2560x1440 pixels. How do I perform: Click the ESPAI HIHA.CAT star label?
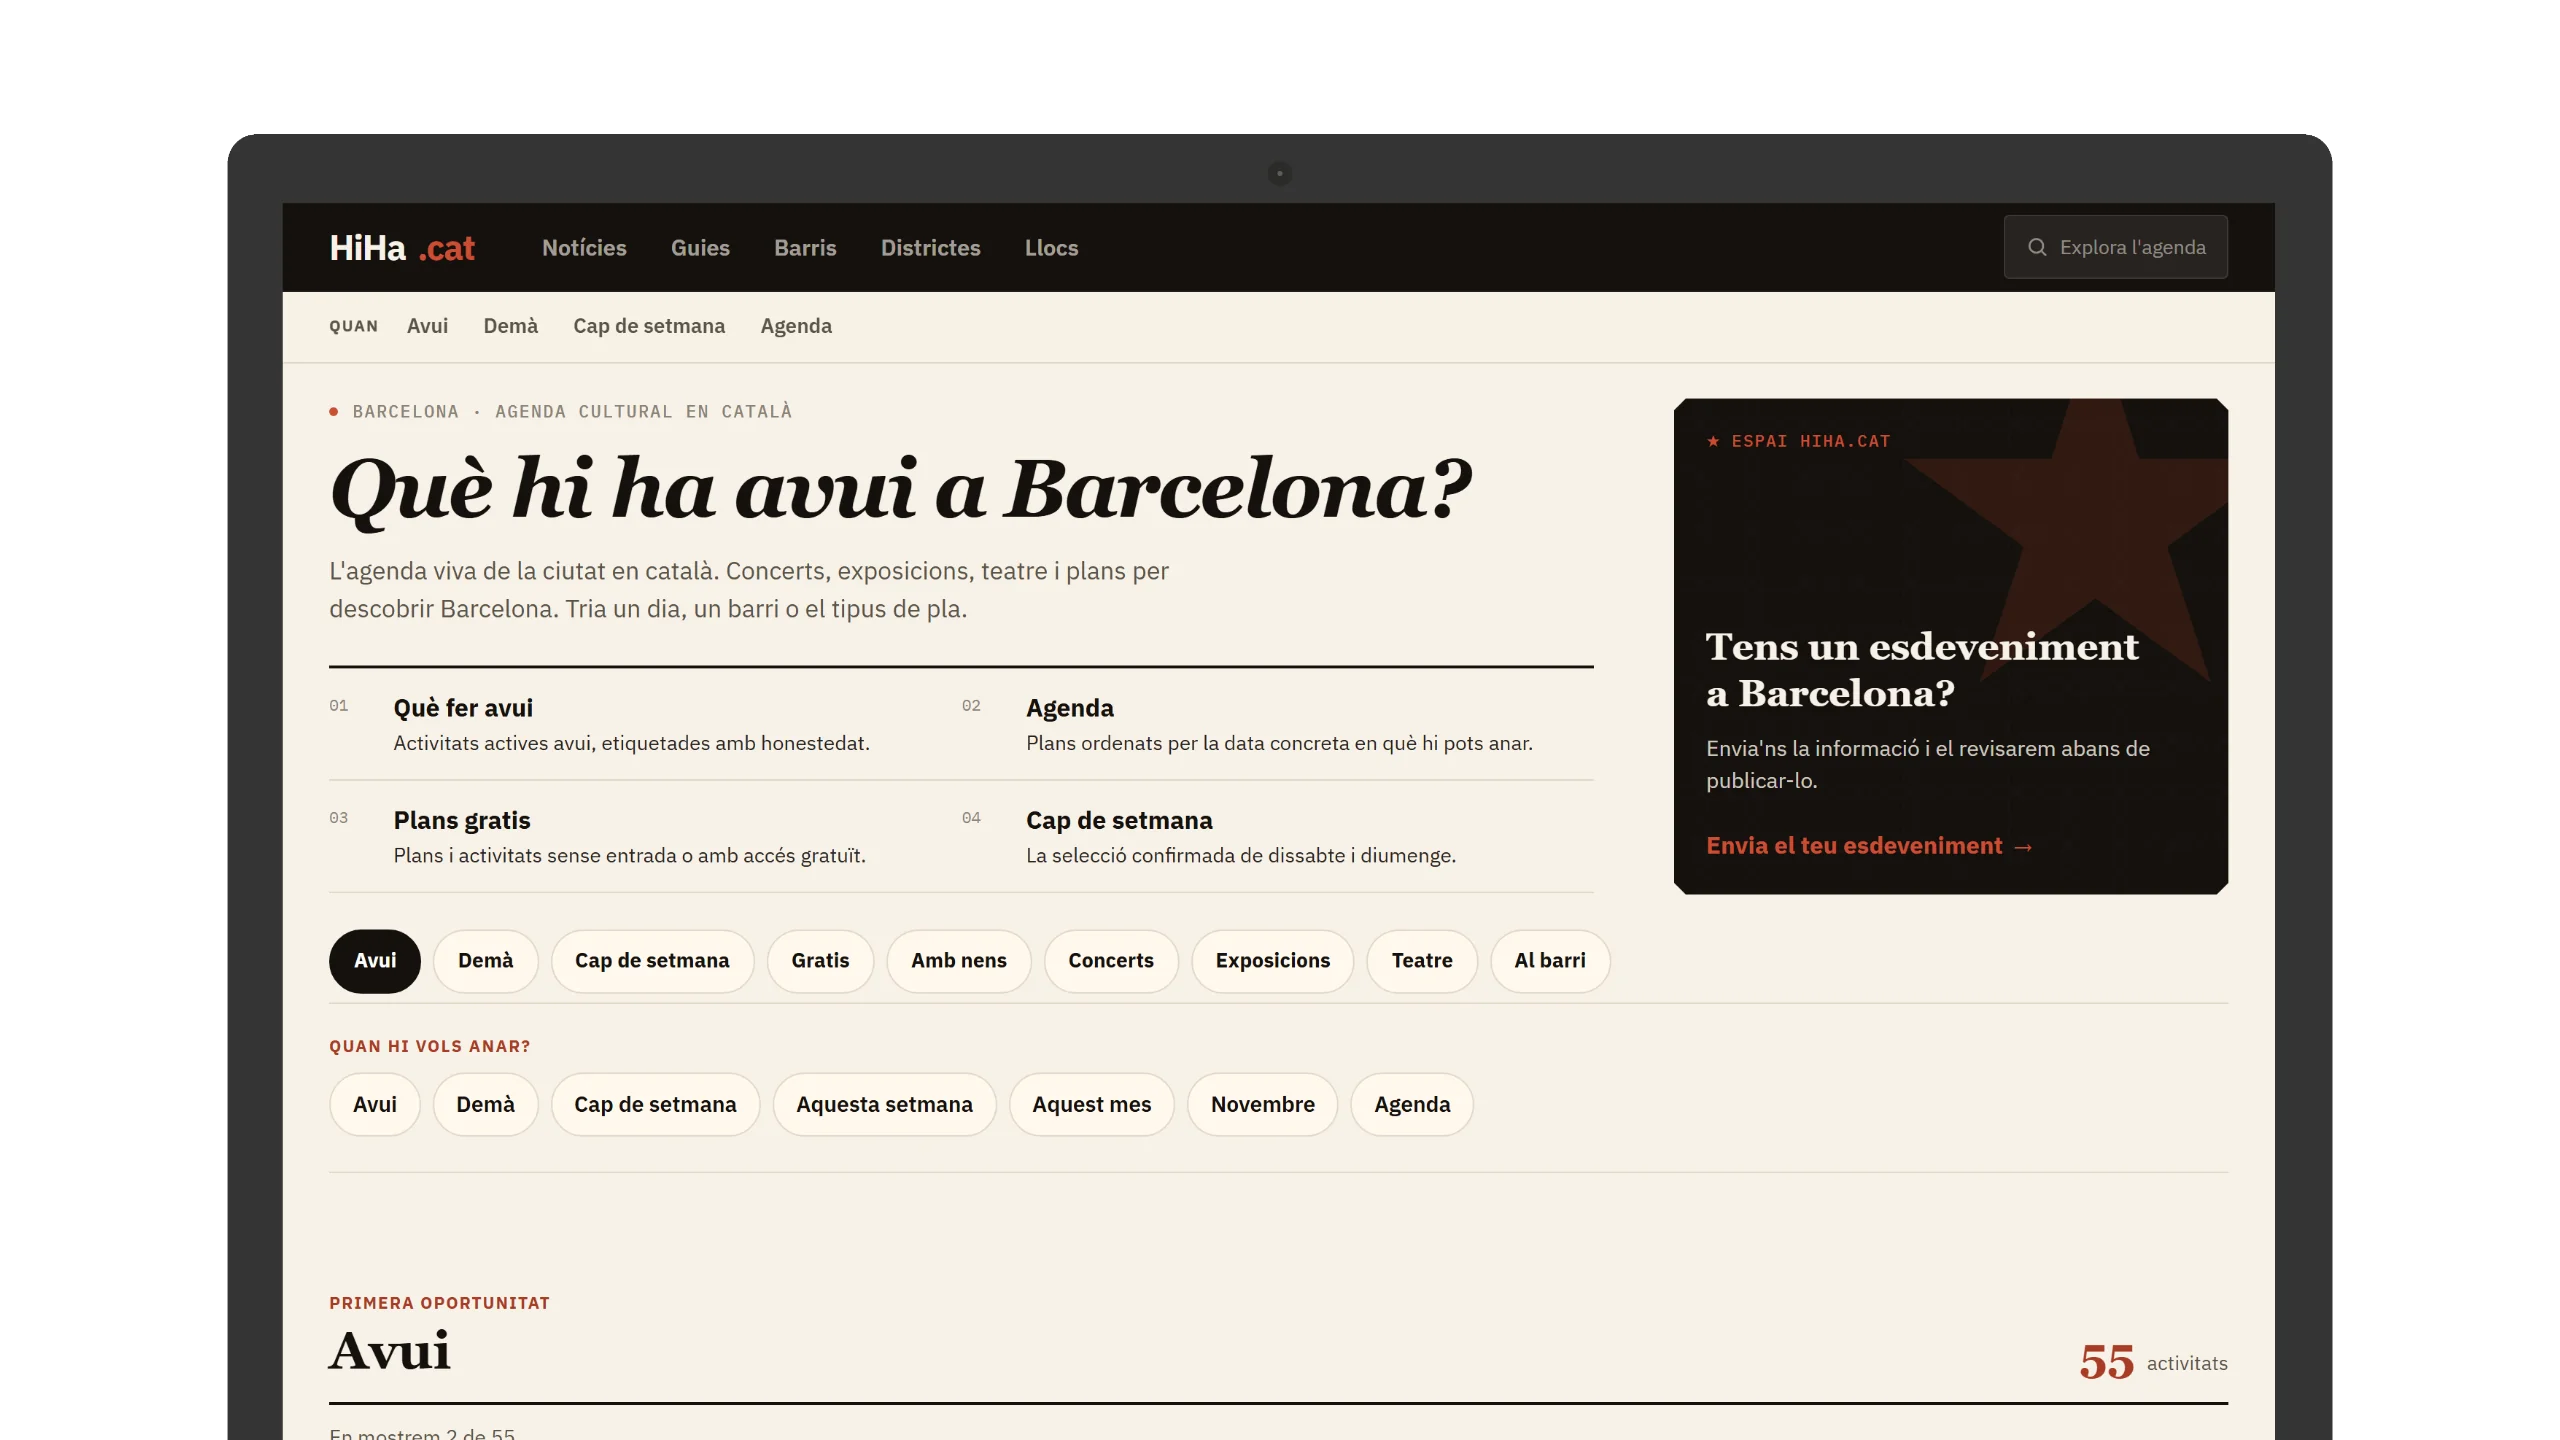click(x=1798, y=441)
